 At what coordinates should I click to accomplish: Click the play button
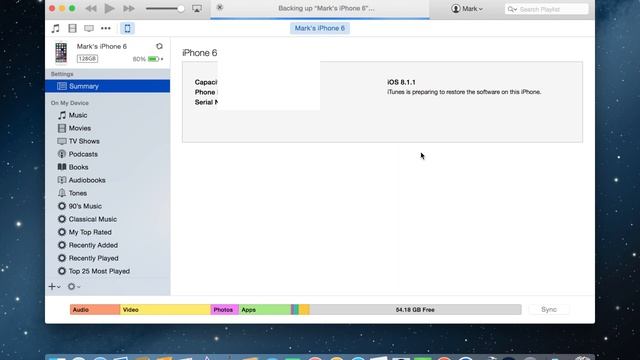click(x=109, y=8)
